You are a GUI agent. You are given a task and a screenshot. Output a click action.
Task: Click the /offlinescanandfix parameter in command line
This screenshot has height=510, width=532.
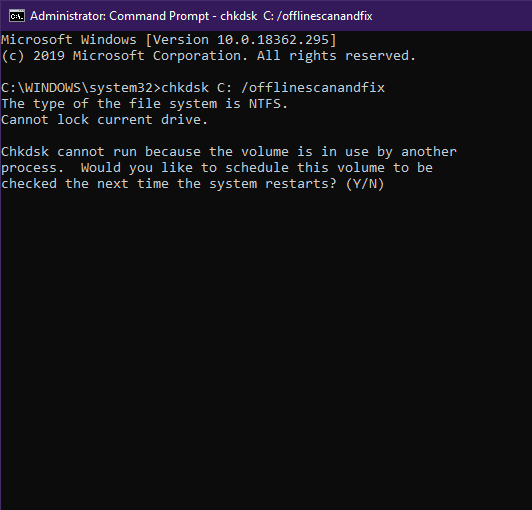(x=313, y=88)
